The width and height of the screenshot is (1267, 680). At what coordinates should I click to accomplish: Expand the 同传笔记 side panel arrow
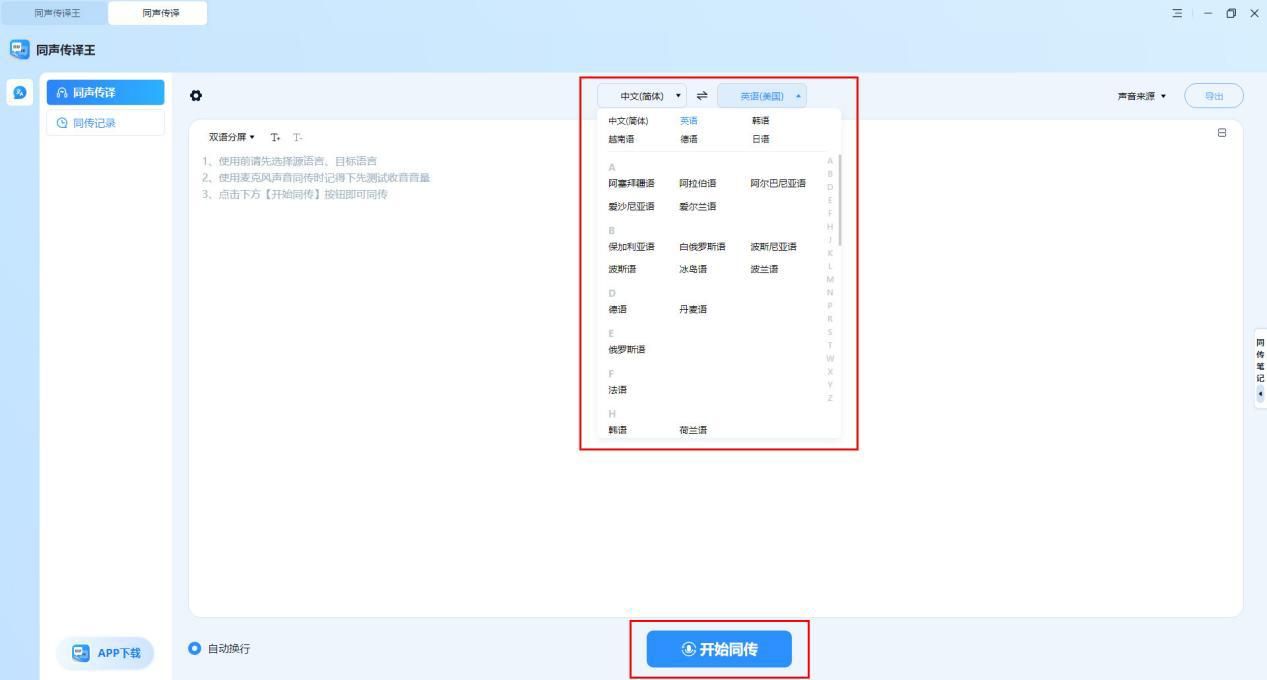click(1260, 393)
